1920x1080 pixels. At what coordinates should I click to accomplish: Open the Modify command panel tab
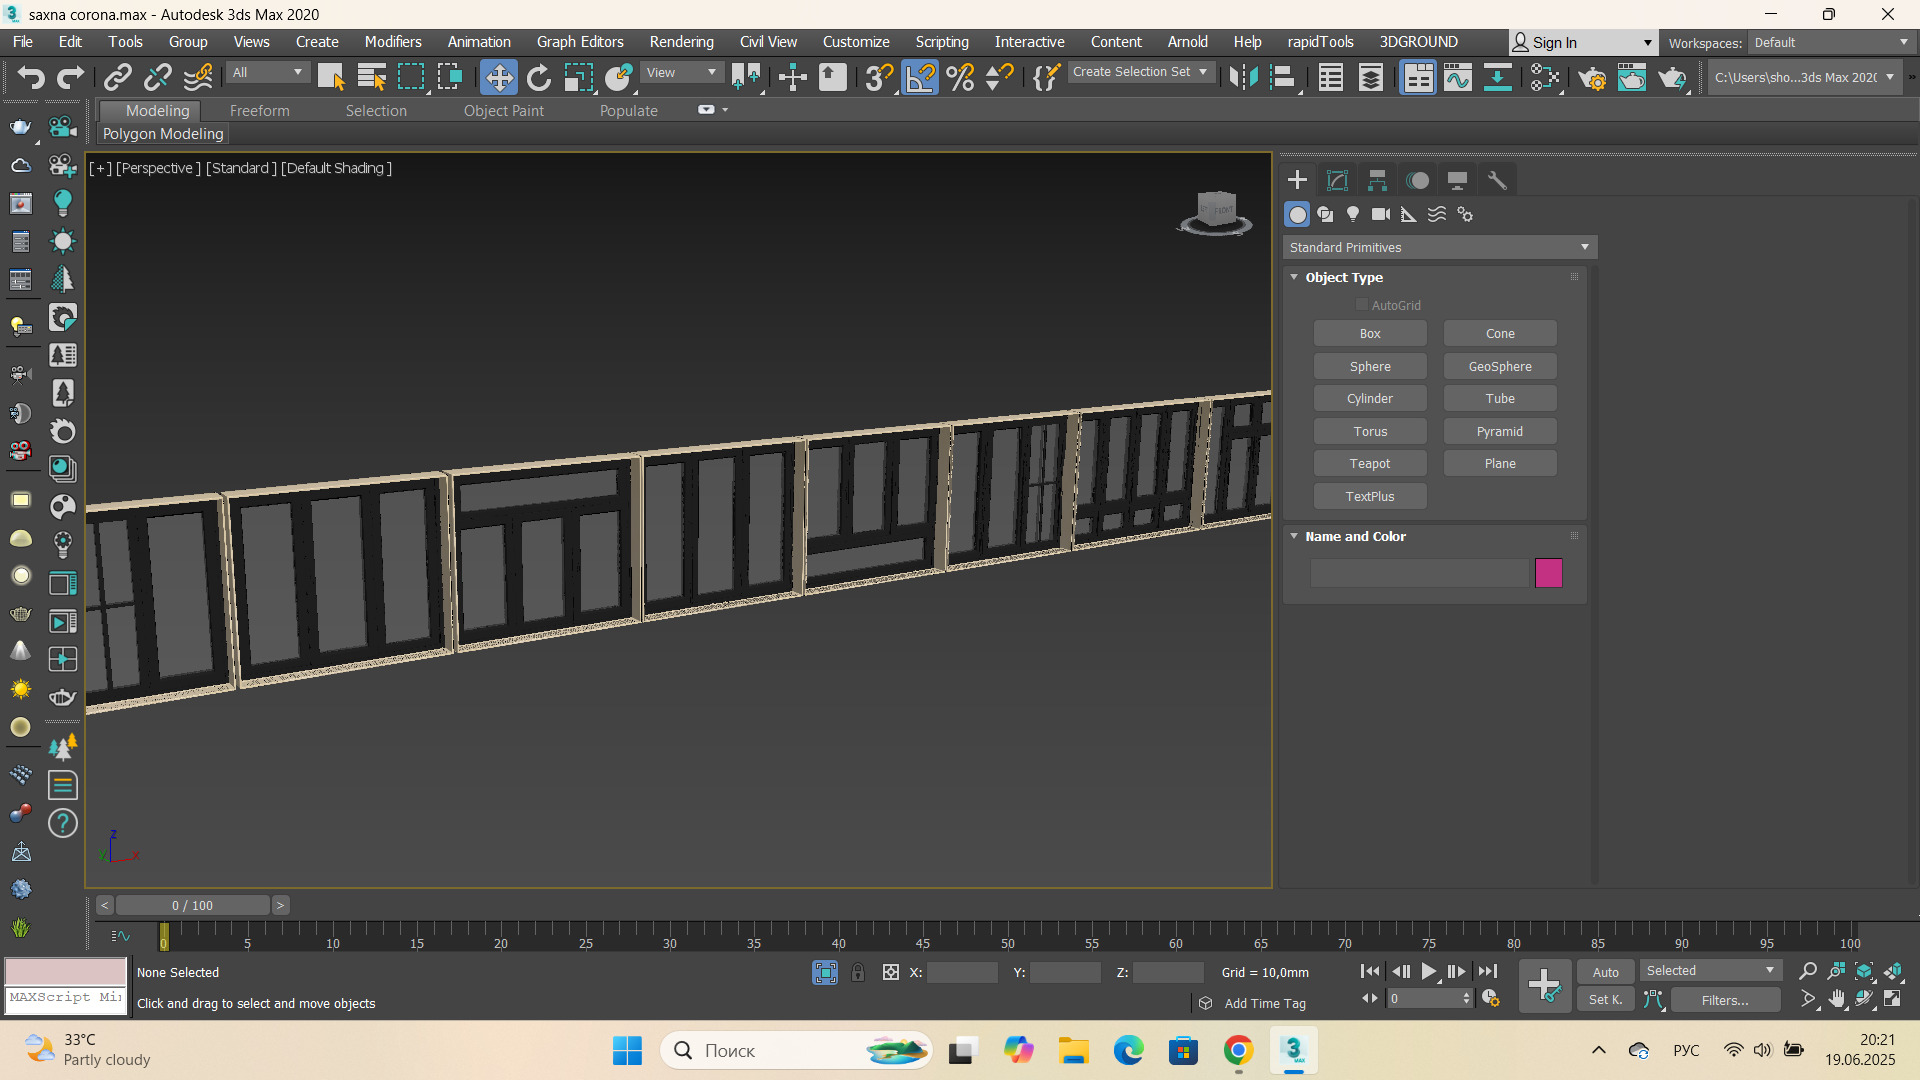[1337, 180]
